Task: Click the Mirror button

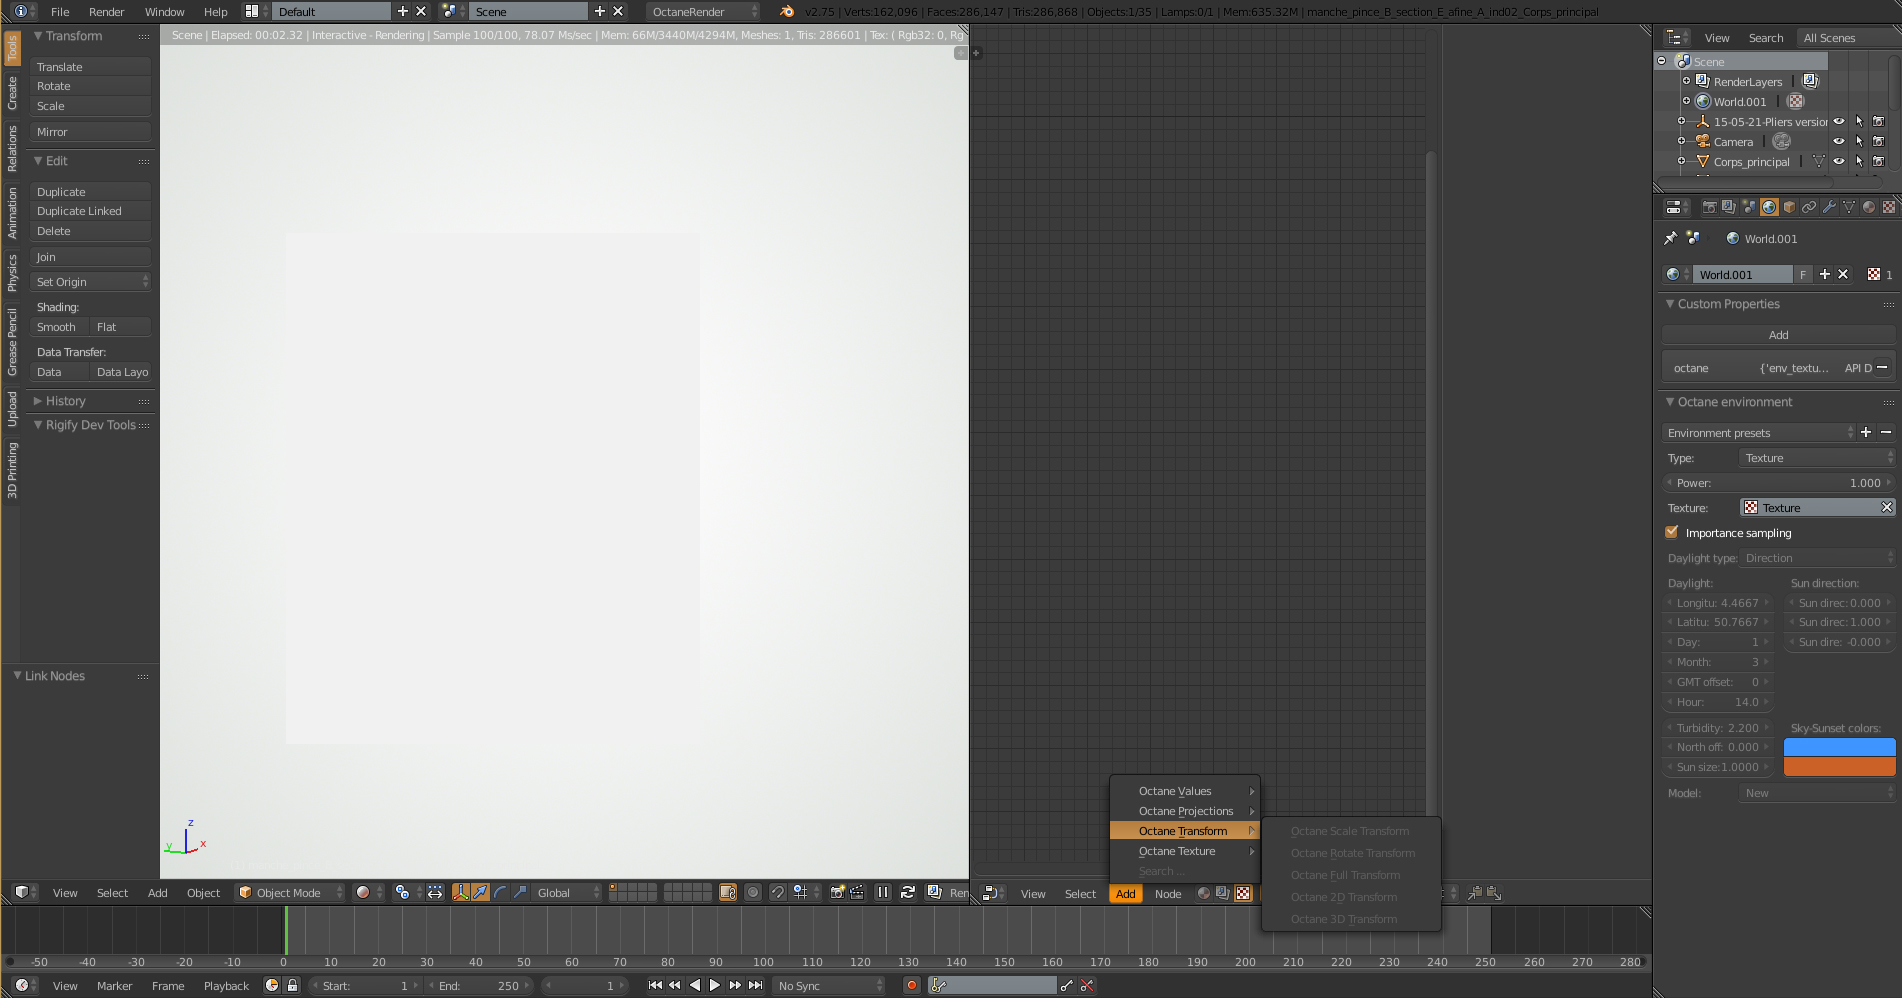Action: [90, 132]
